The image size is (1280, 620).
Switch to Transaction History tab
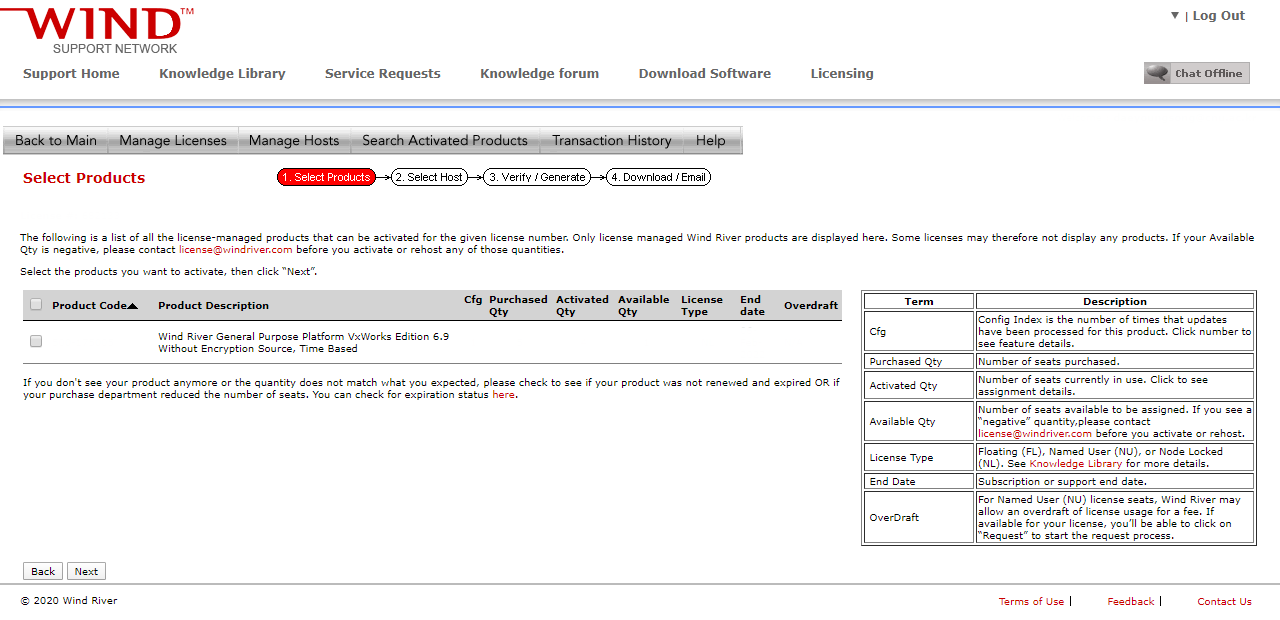point(611,141)
